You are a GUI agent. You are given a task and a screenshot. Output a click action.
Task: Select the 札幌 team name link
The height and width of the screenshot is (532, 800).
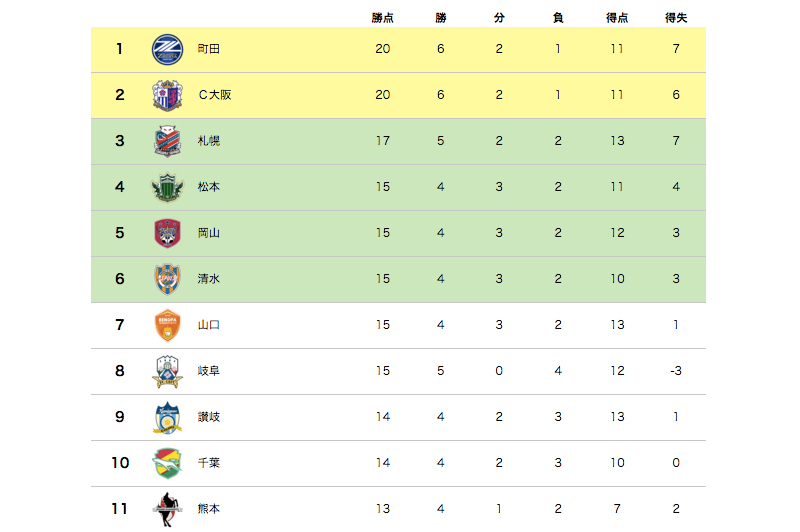[x=209, y=141]
